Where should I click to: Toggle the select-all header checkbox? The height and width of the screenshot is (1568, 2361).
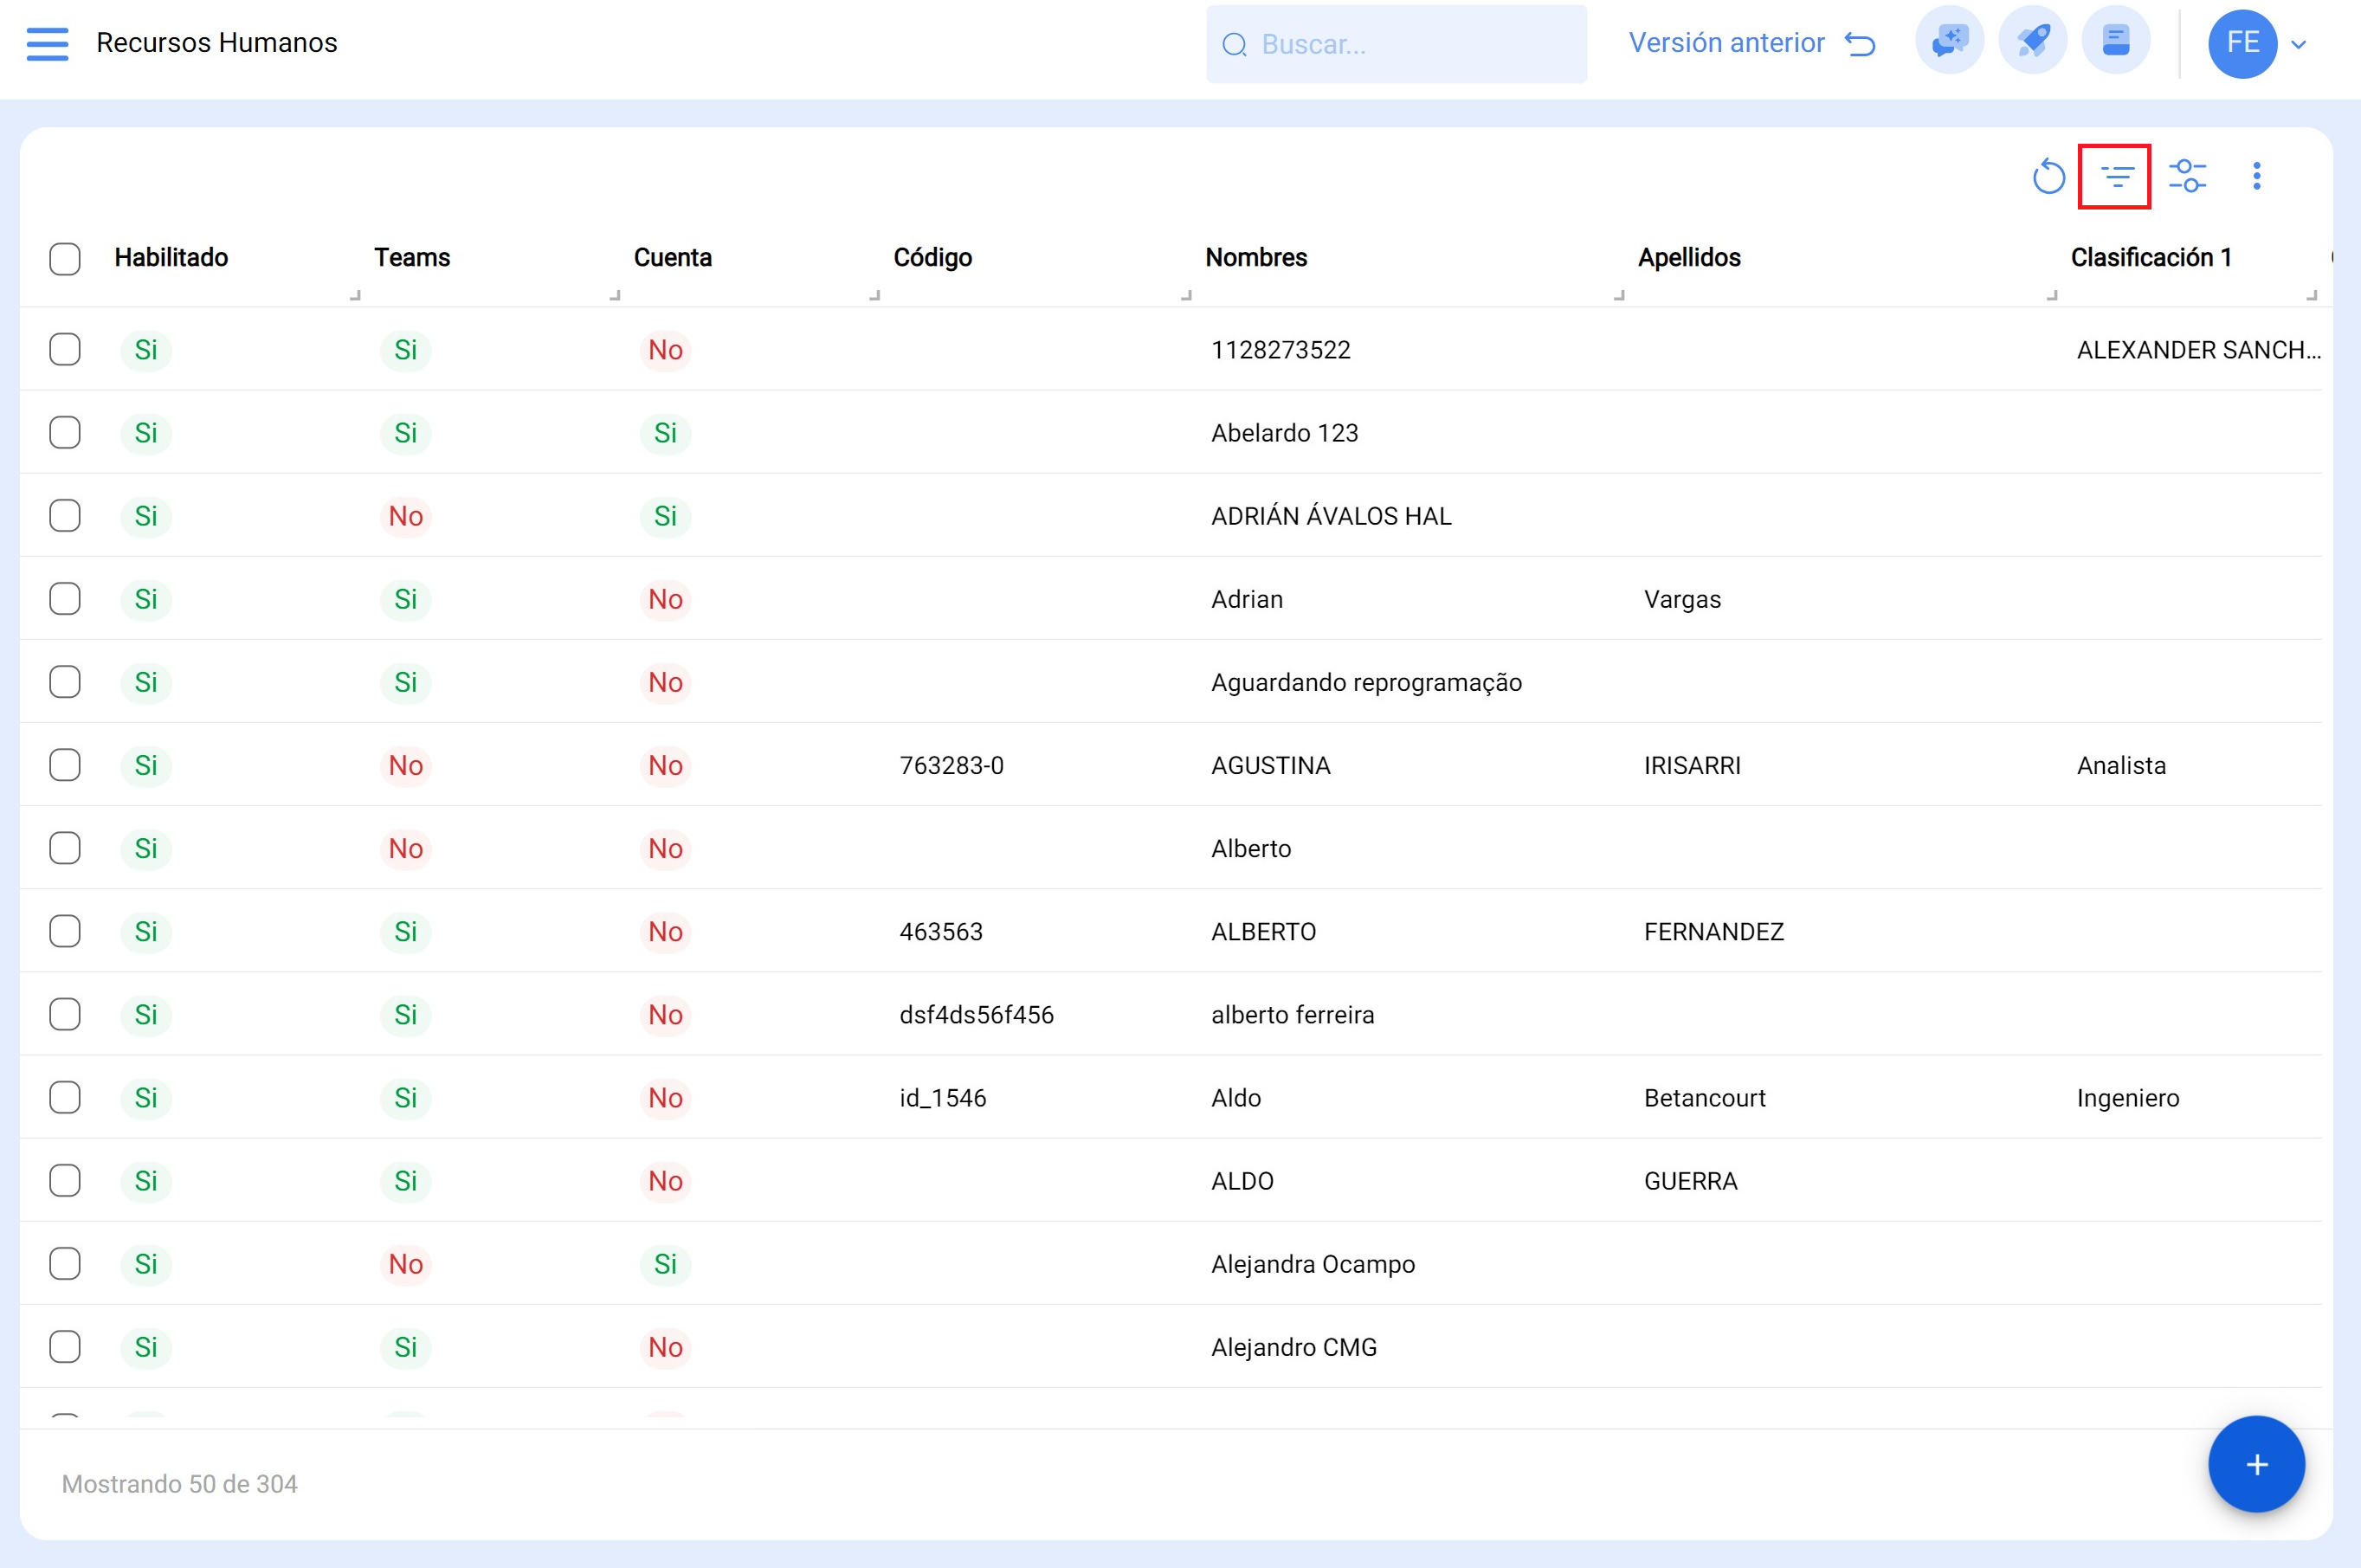pos(65,258)
